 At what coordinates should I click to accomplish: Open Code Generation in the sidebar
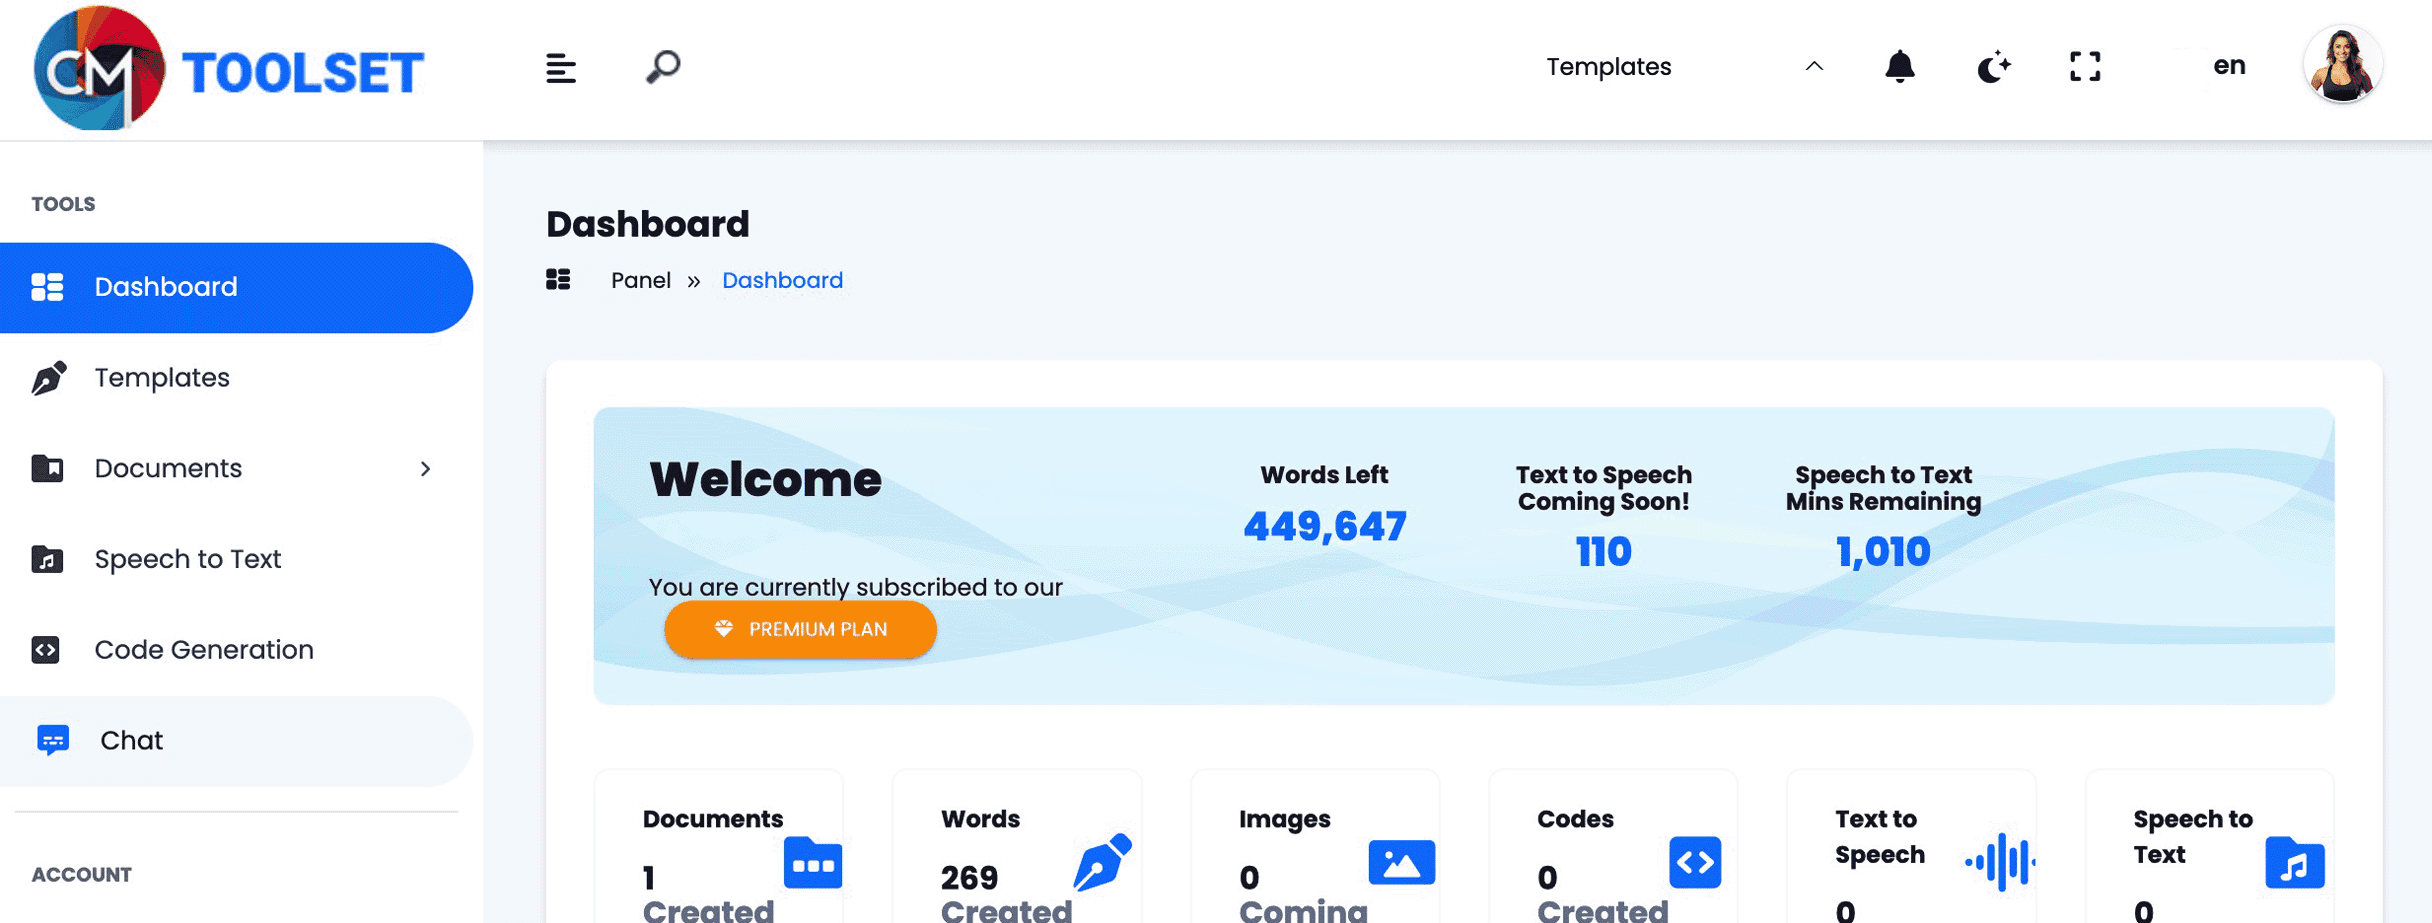(x=236, y=650)
